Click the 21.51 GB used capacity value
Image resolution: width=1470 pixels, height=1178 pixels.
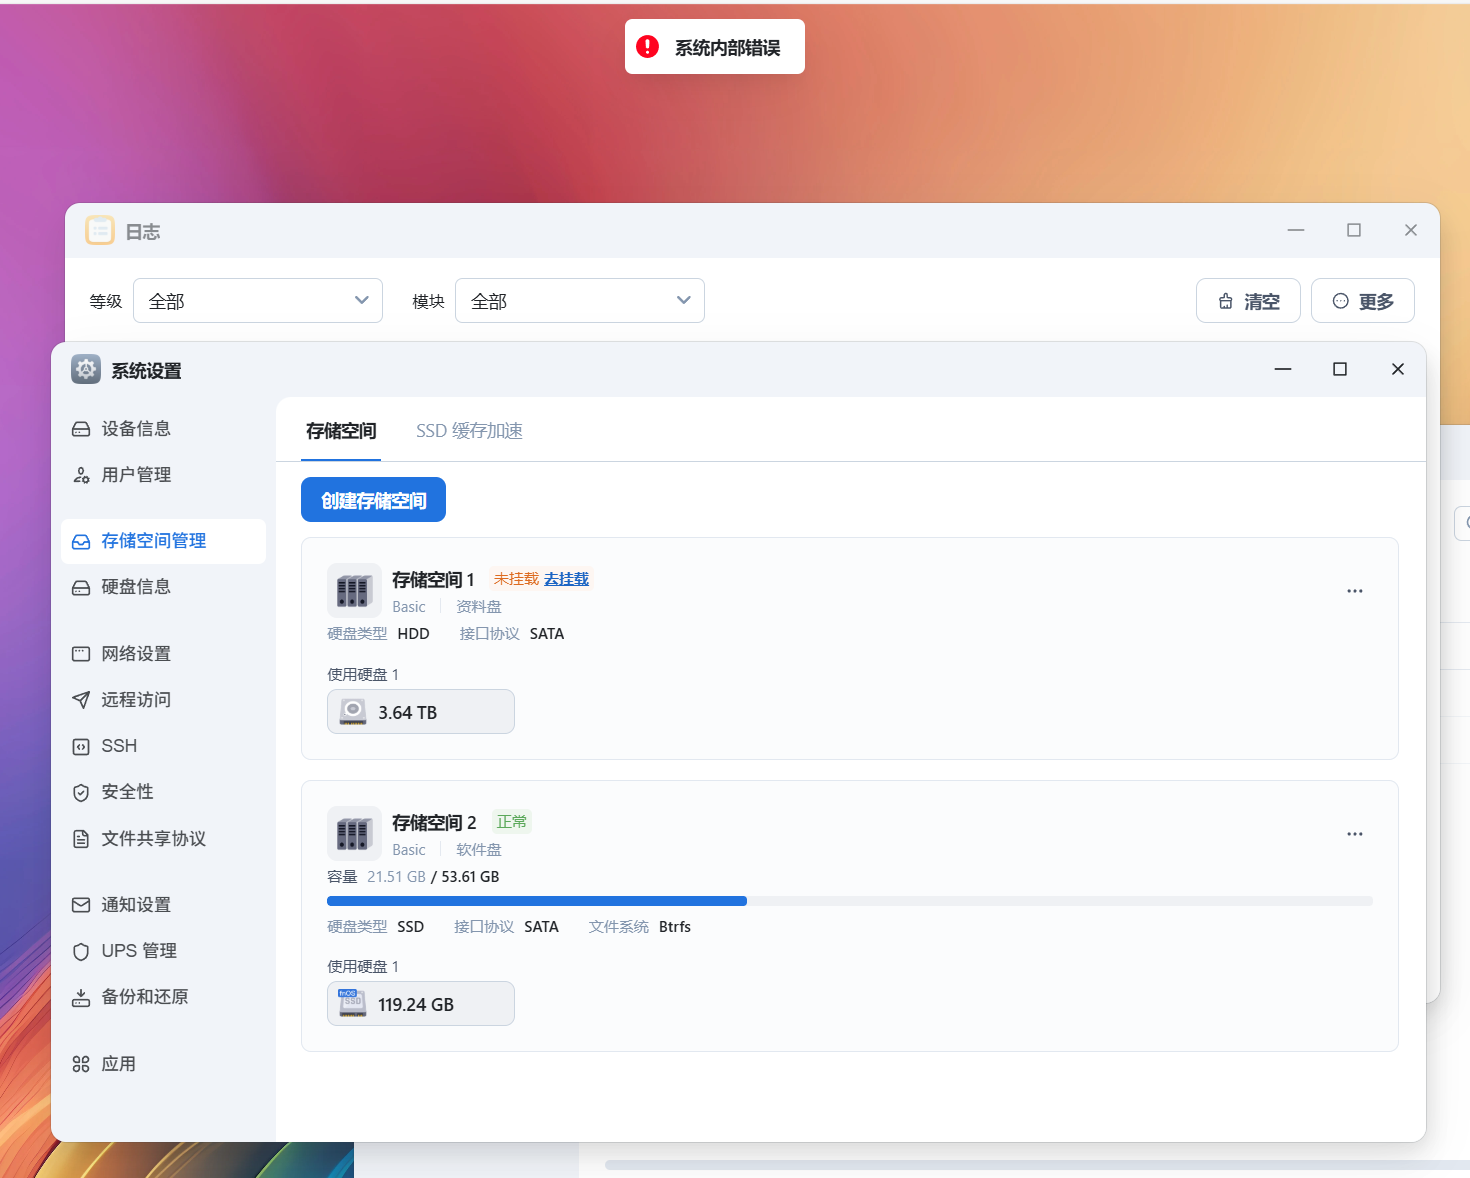coord(396,877)
